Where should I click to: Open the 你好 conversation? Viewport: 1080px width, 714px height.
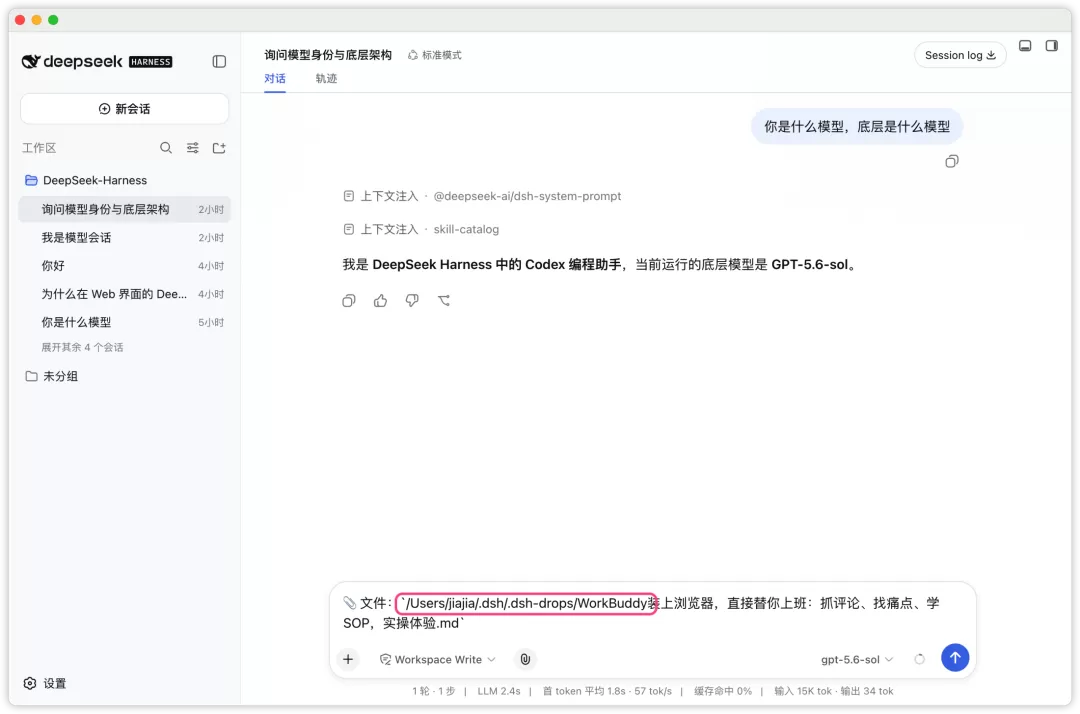(125, 266)
